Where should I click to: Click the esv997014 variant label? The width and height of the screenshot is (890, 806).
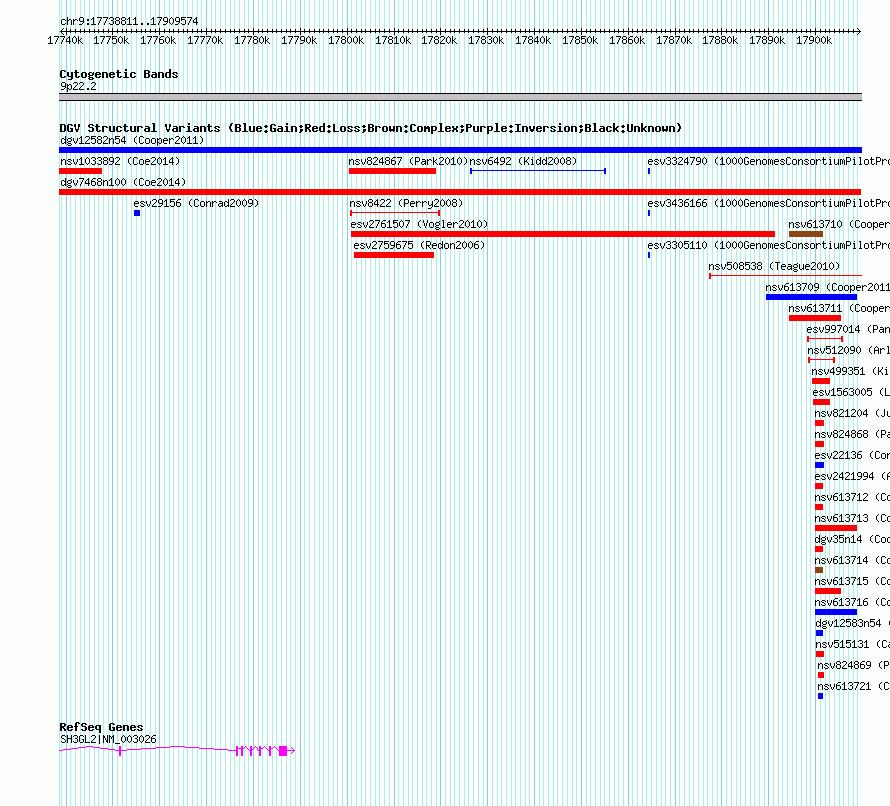pyautogui.click(x=848, y=329)
